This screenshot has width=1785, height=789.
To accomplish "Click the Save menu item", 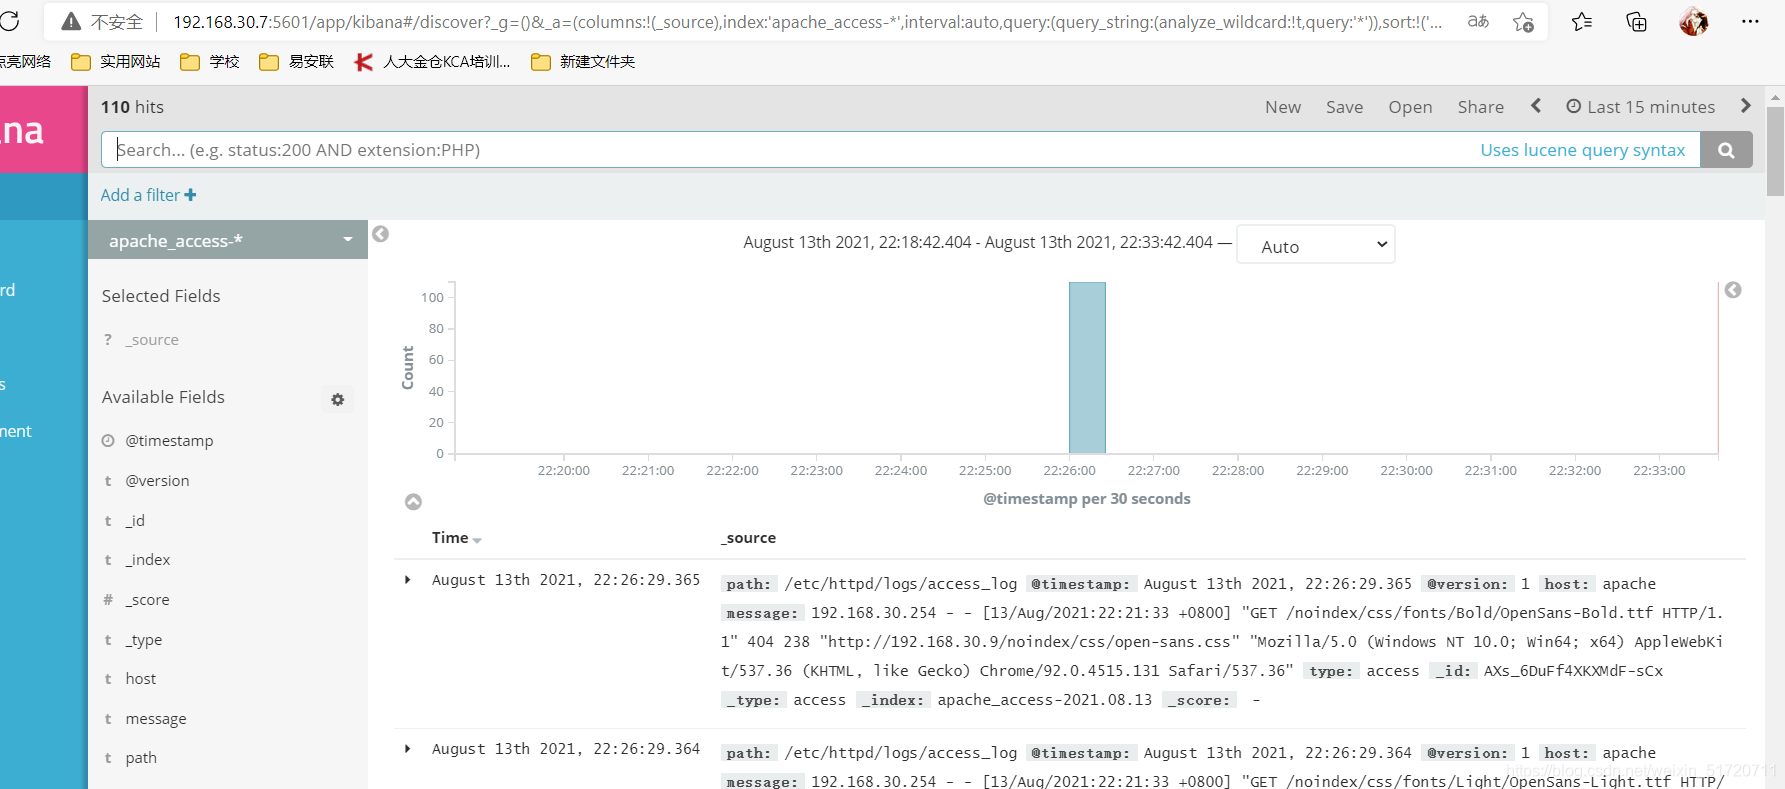I will (1344, 107).
